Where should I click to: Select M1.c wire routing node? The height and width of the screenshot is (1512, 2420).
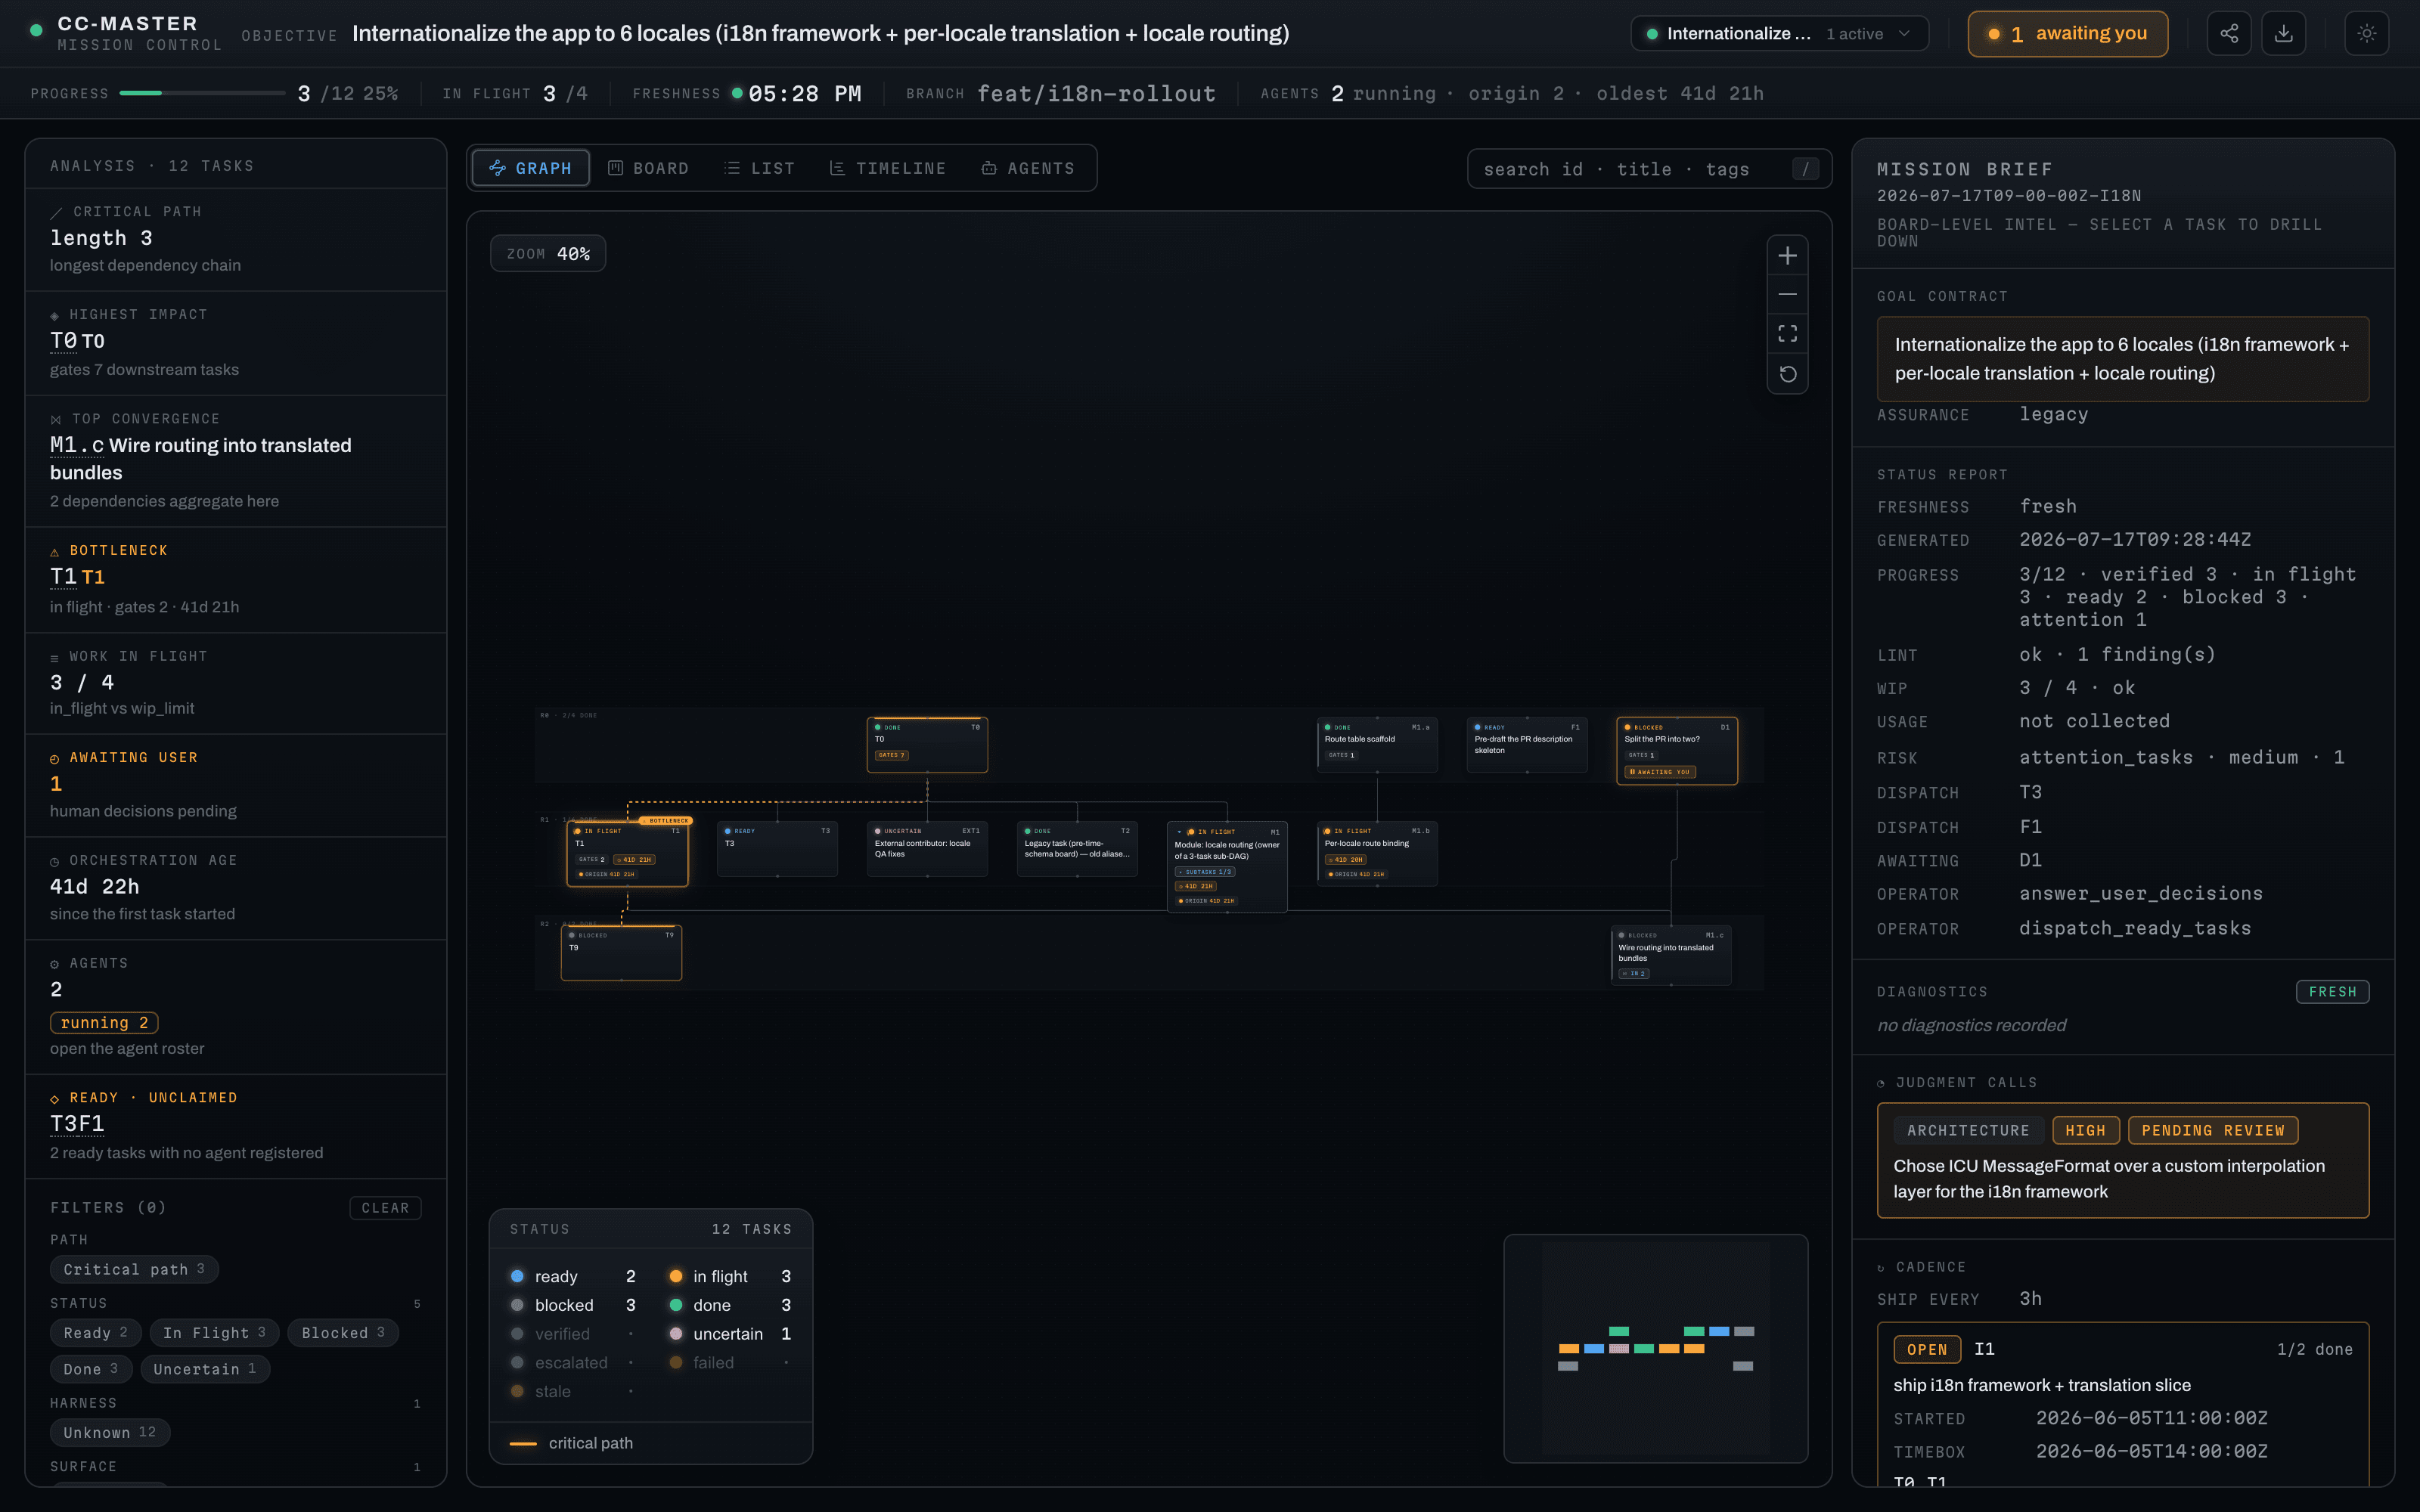[x=1671, y=956]
